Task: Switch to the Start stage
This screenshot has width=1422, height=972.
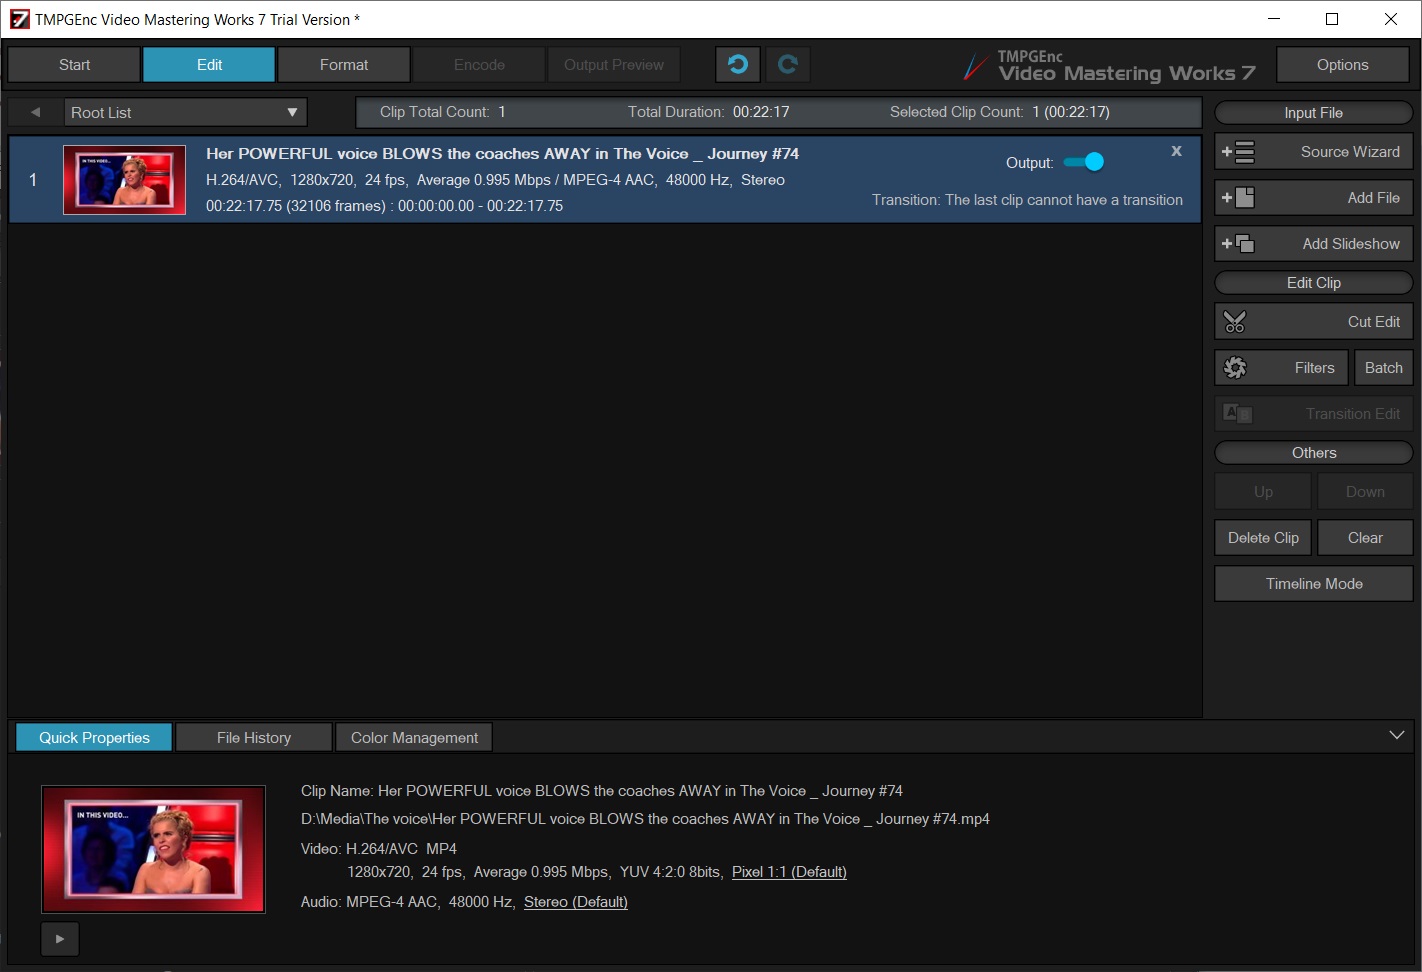Action: 74,65
